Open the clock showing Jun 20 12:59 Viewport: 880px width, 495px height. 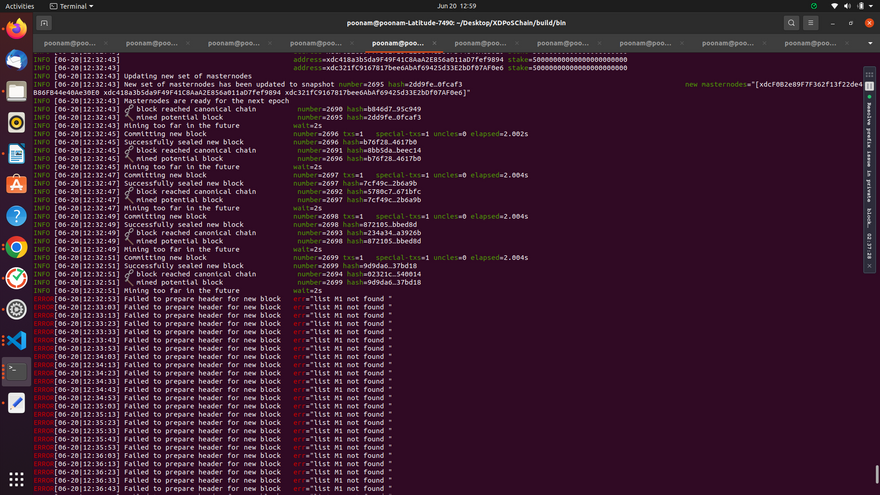point(439,6)
